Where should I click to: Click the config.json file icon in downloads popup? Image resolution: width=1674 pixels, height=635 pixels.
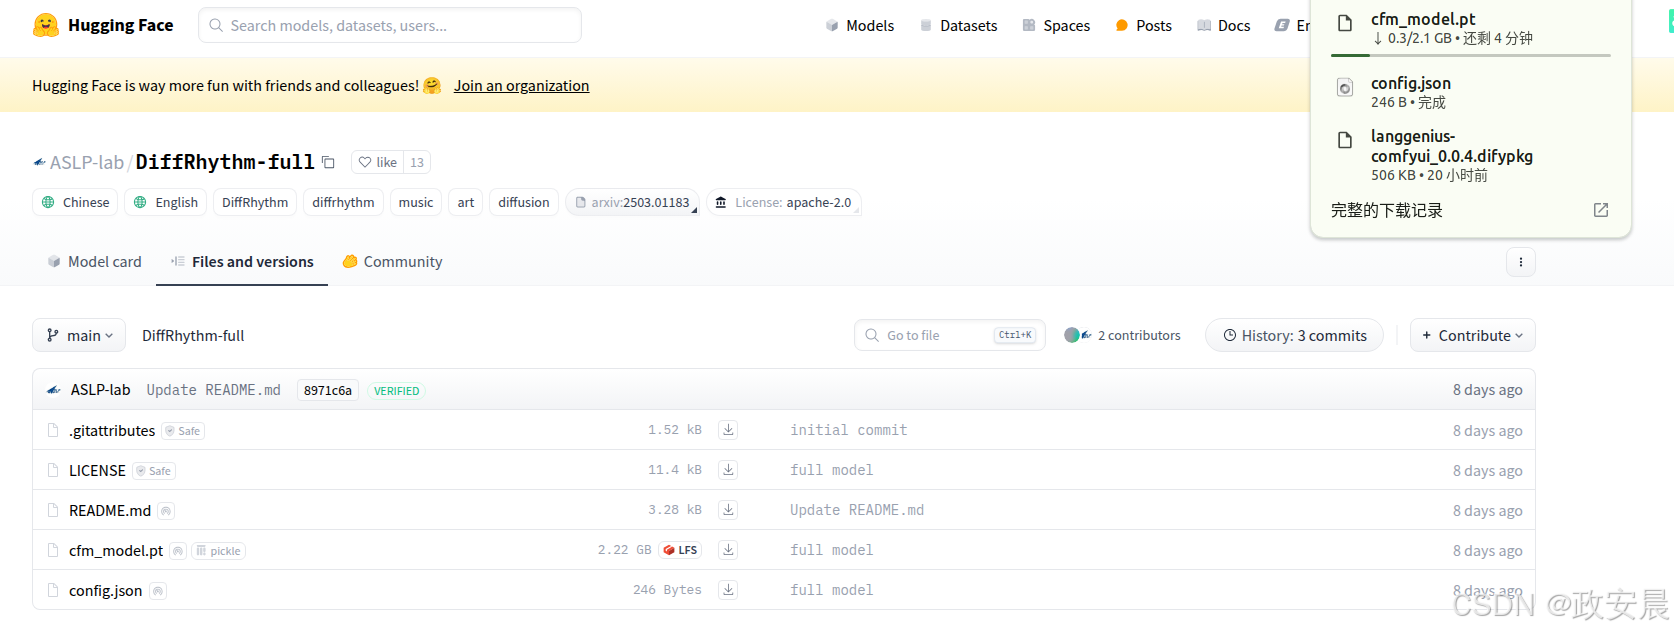[1346, 88]
